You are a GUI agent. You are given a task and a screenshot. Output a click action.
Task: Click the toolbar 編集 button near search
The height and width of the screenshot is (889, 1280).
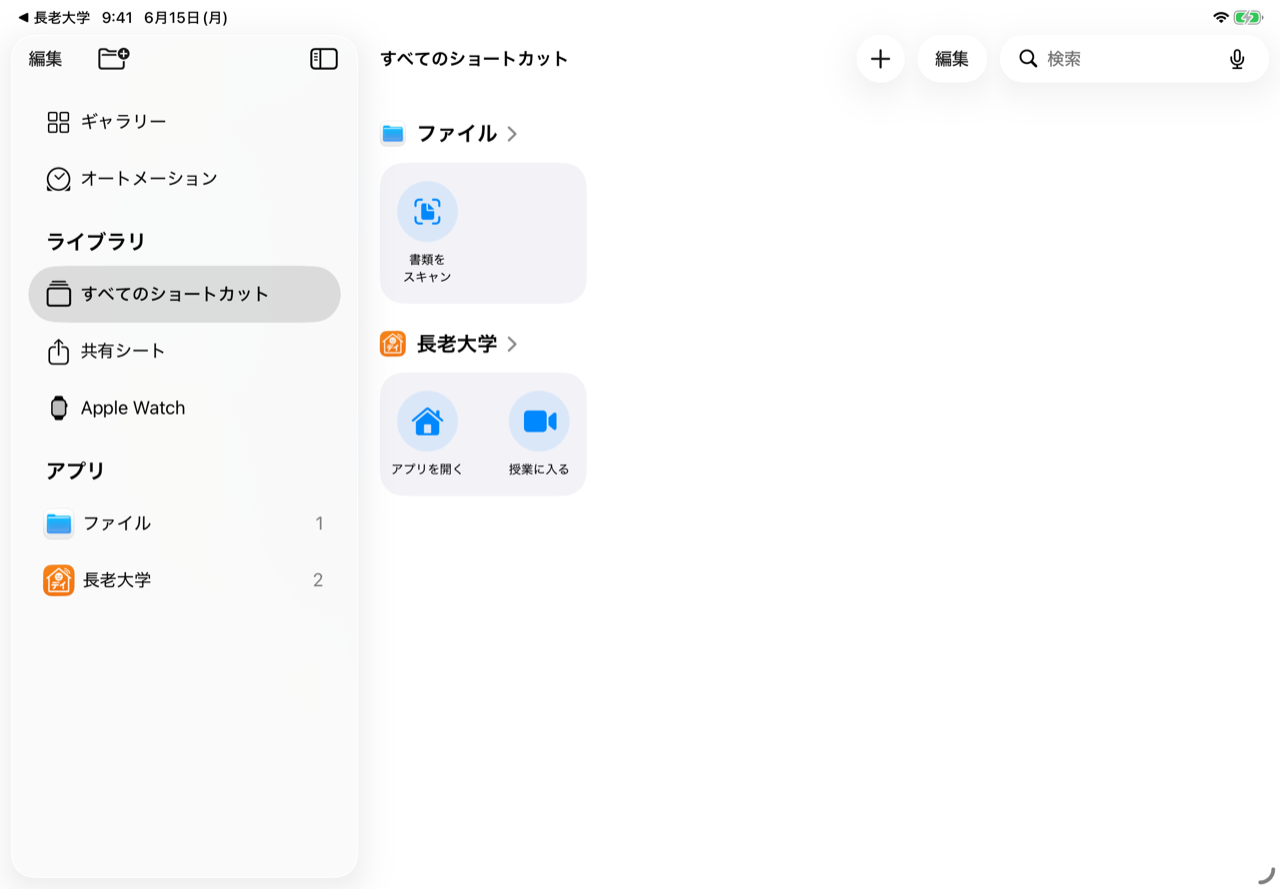pyautogui.click(x=952, y=59)
